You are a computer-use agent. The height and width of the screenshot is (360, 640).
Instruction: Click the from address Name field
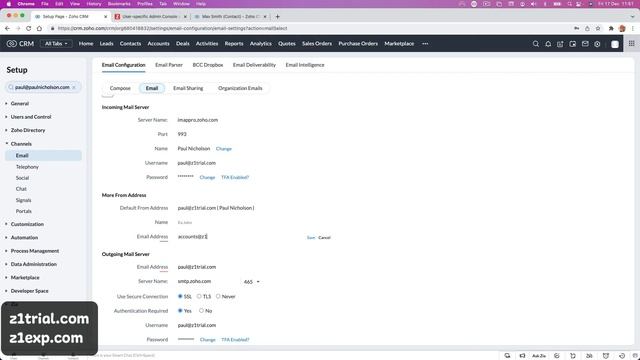pyautogui.click(x=239, y=222)
